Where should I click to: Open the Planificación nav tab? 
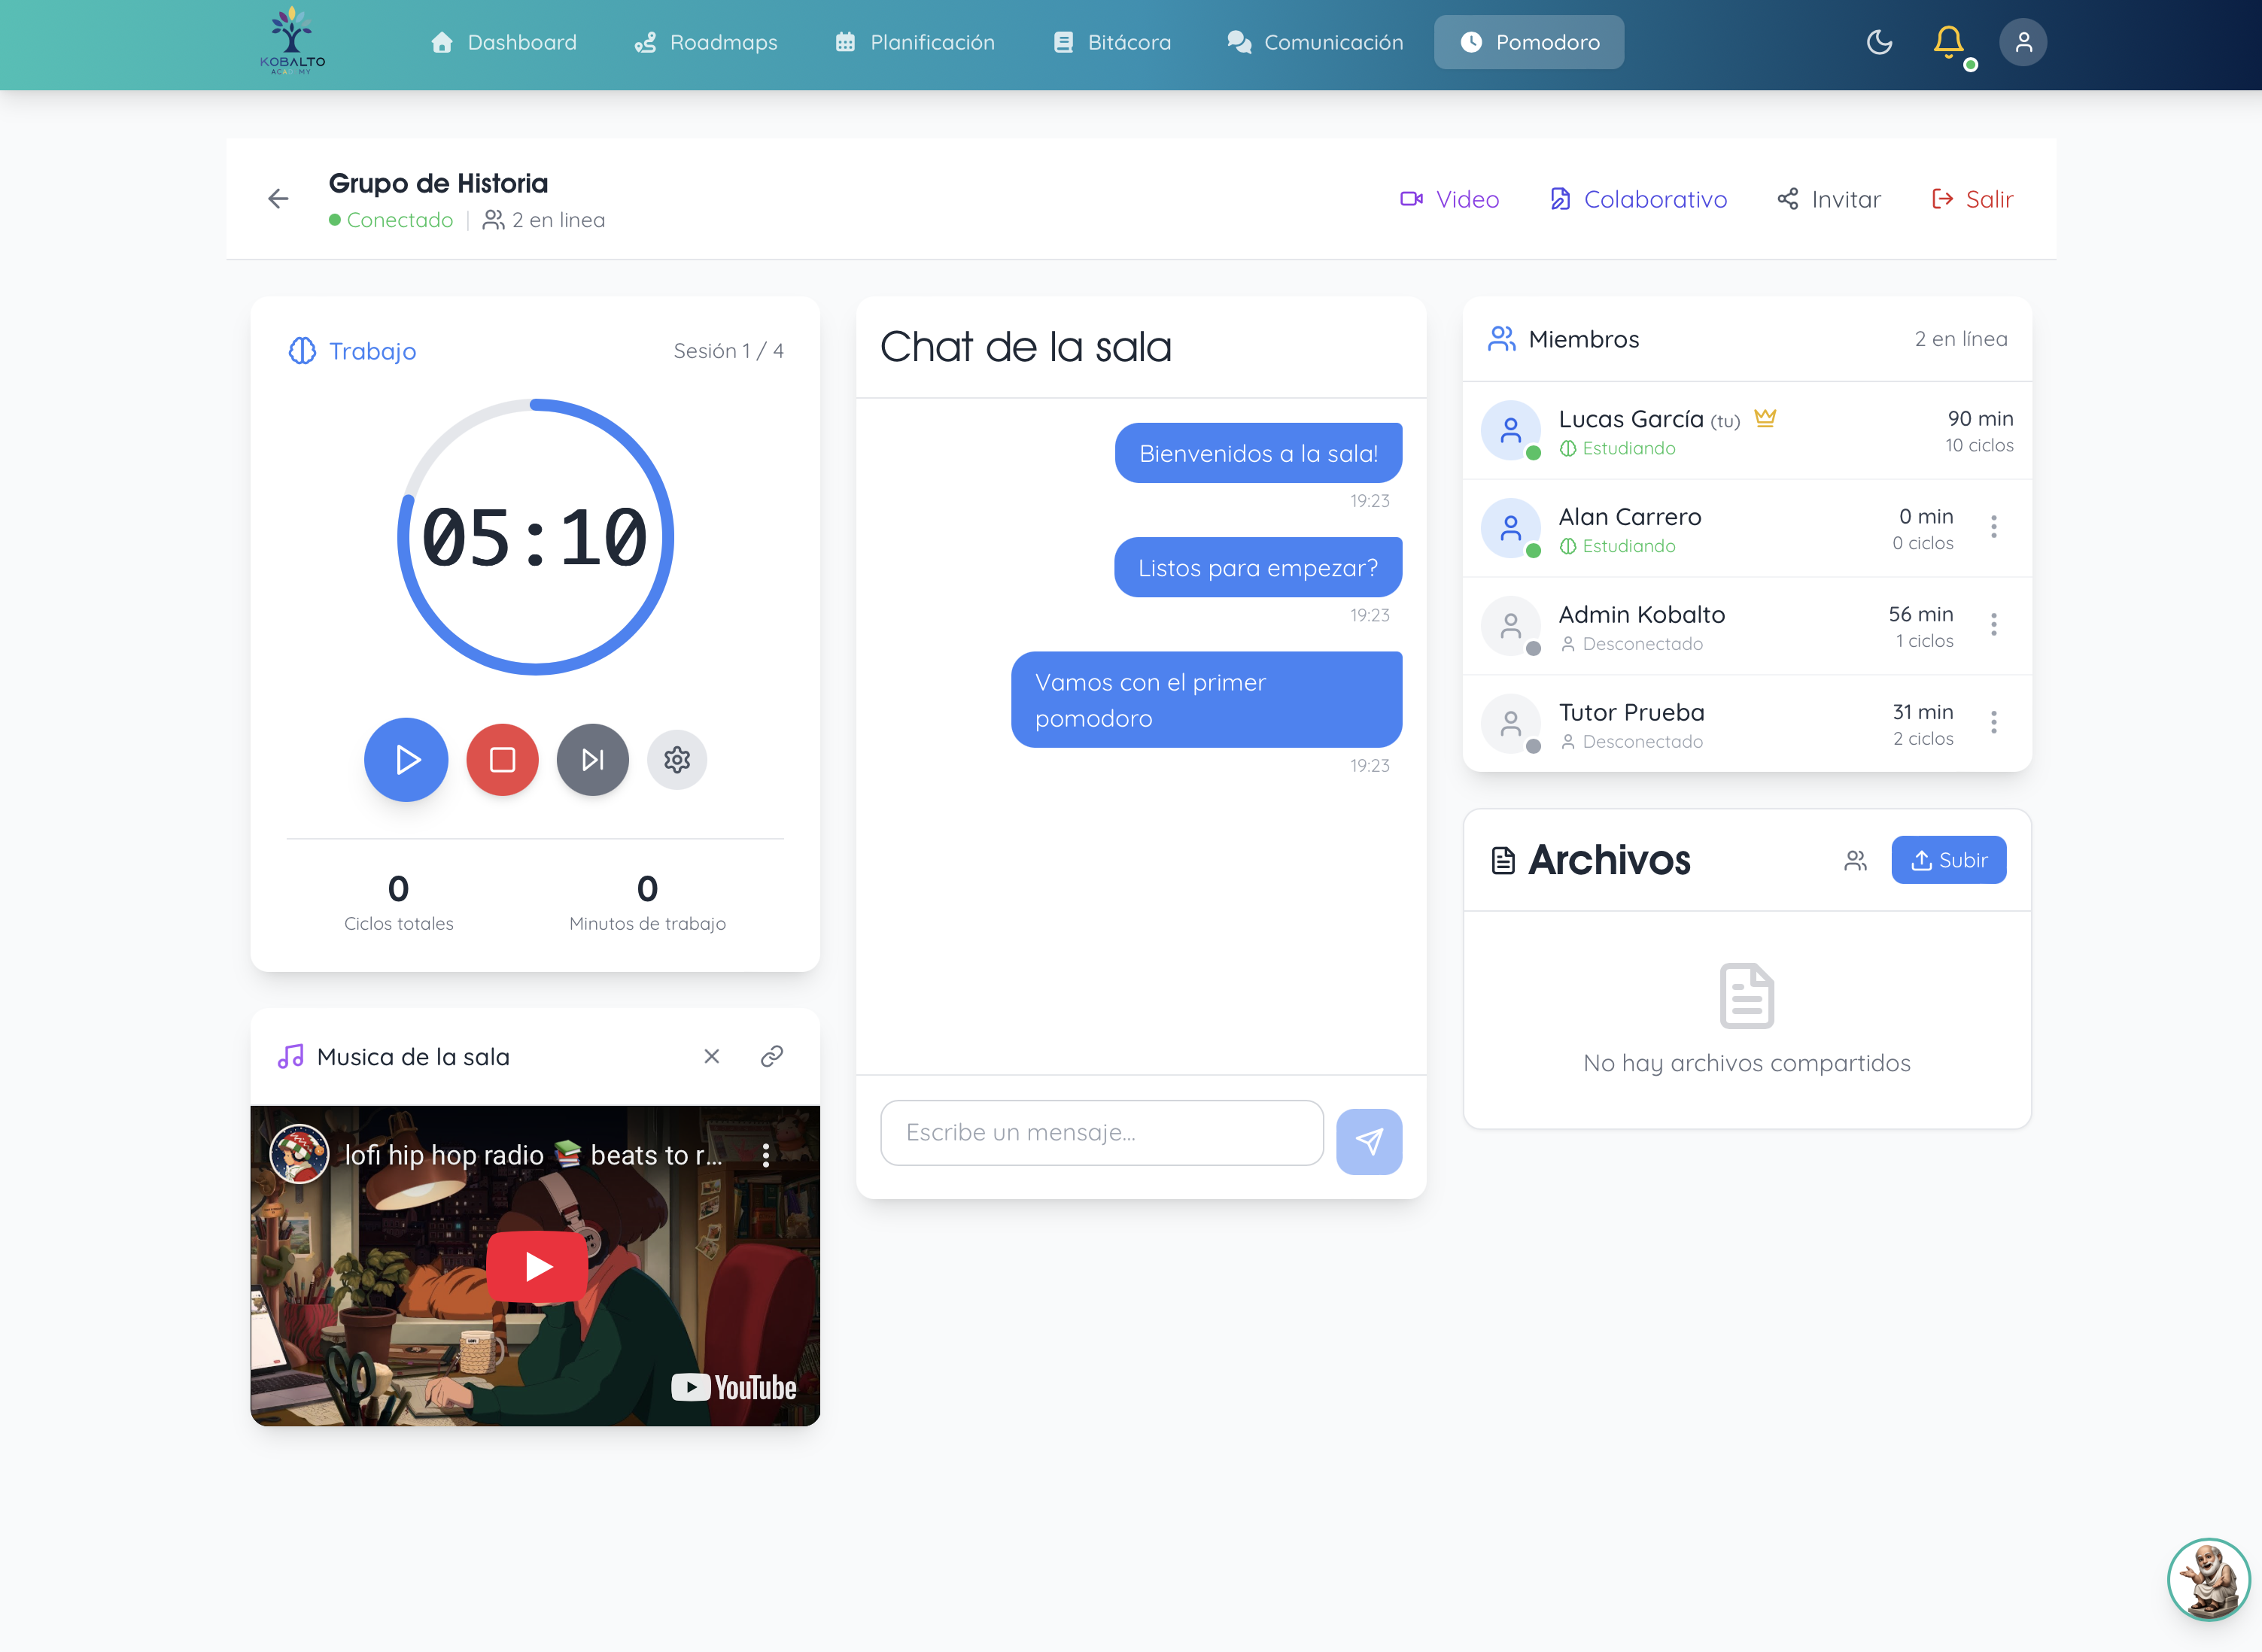point(915,42)
